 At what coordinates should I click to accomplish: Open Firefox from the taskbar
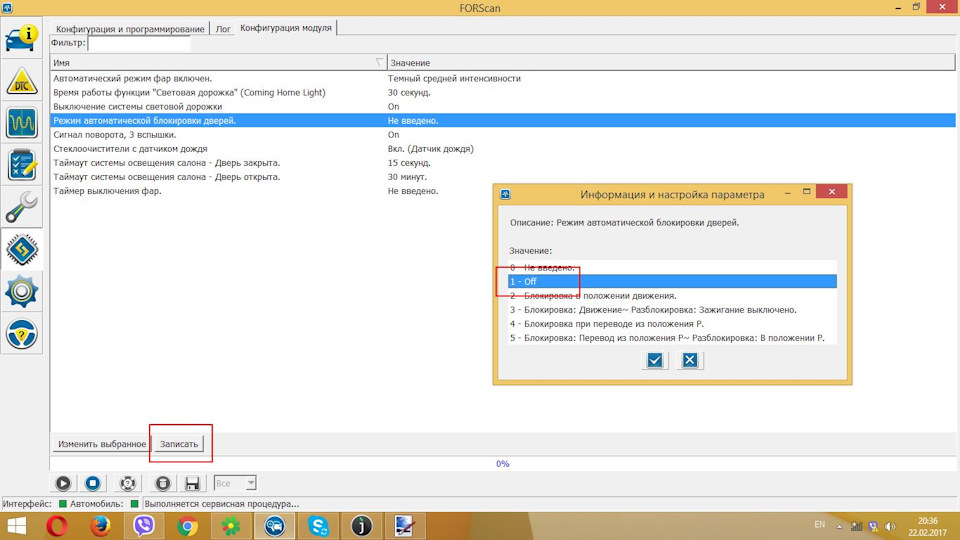[x=100, y=526]
